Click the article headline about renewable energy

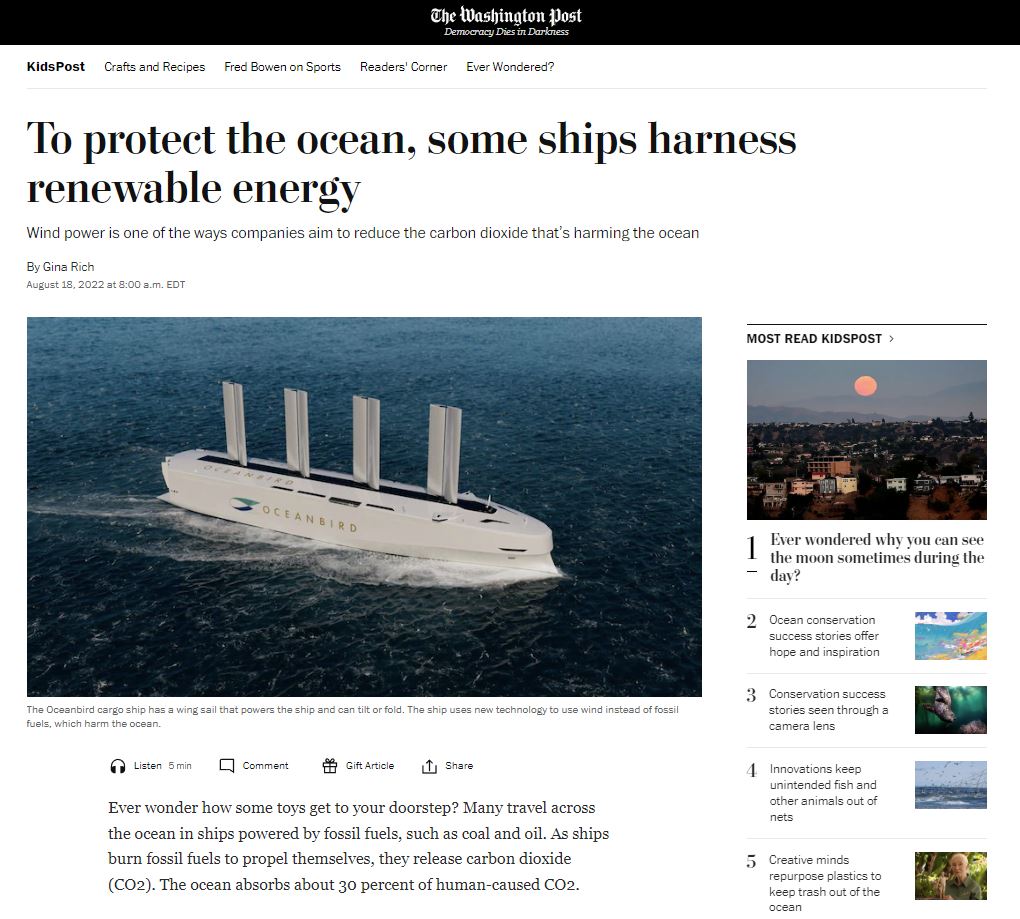click(411, 164)
